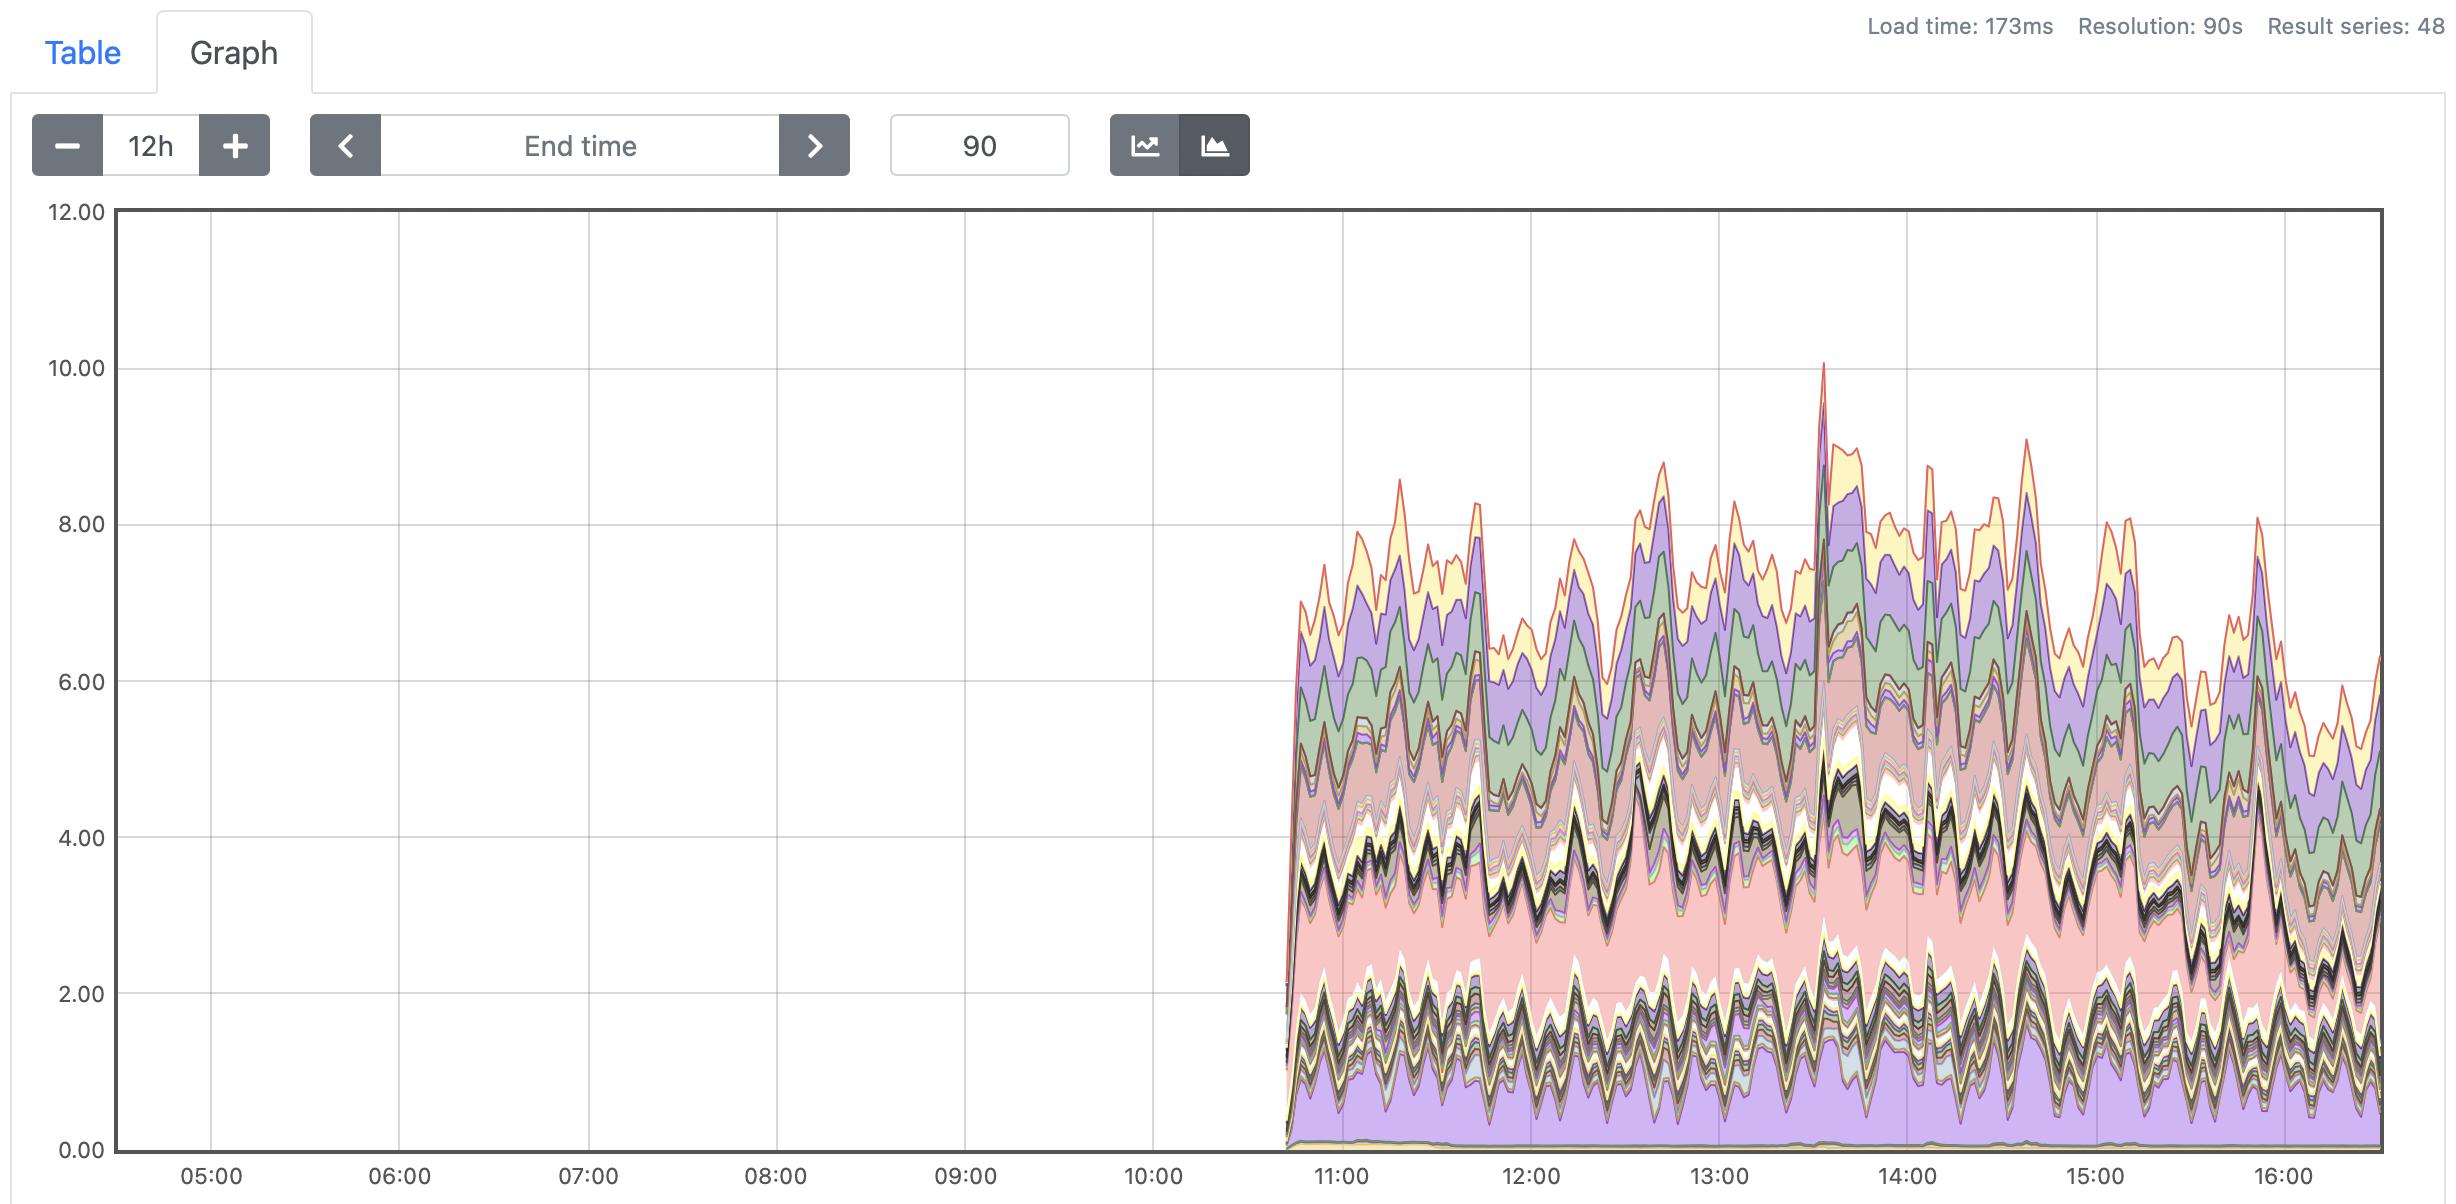This screenshot has height=1204, width=2456.
Task: Click the 10.00 y-axis label
Action: tap(76, 368)
